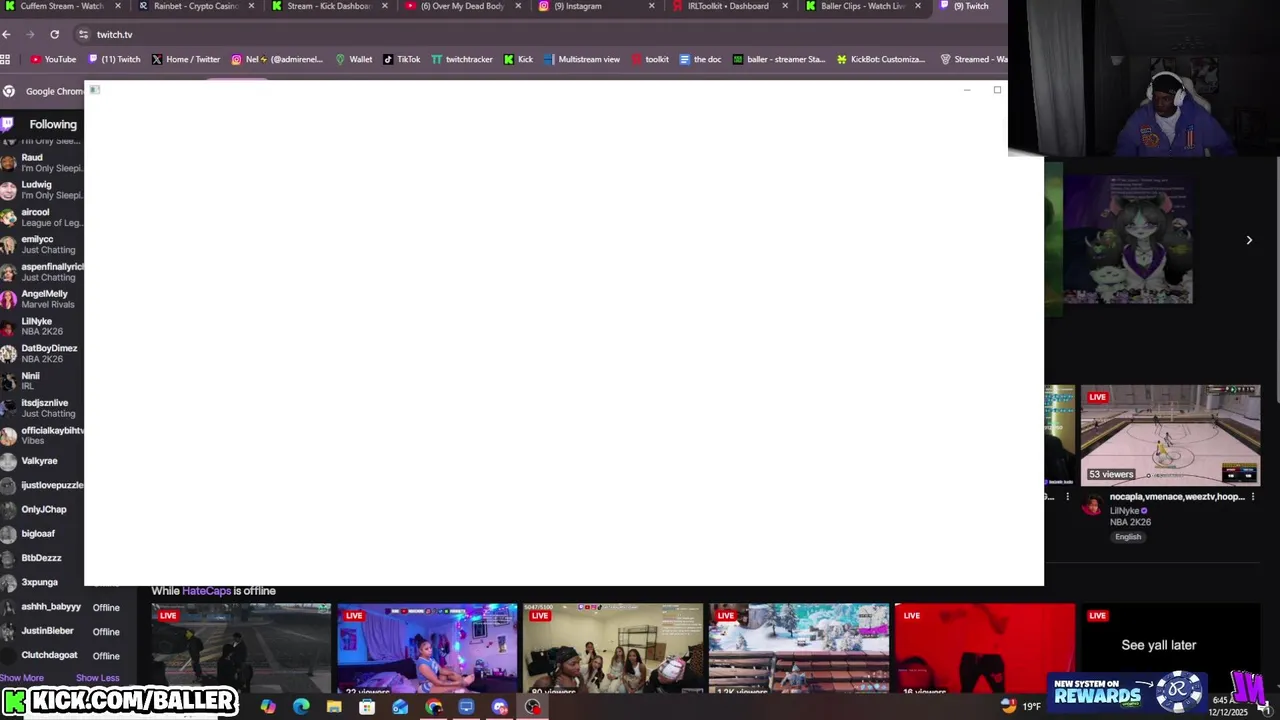Close the Rainbet tab
Viewport: 1280px width, 720px height.
(x=251, y=6)
